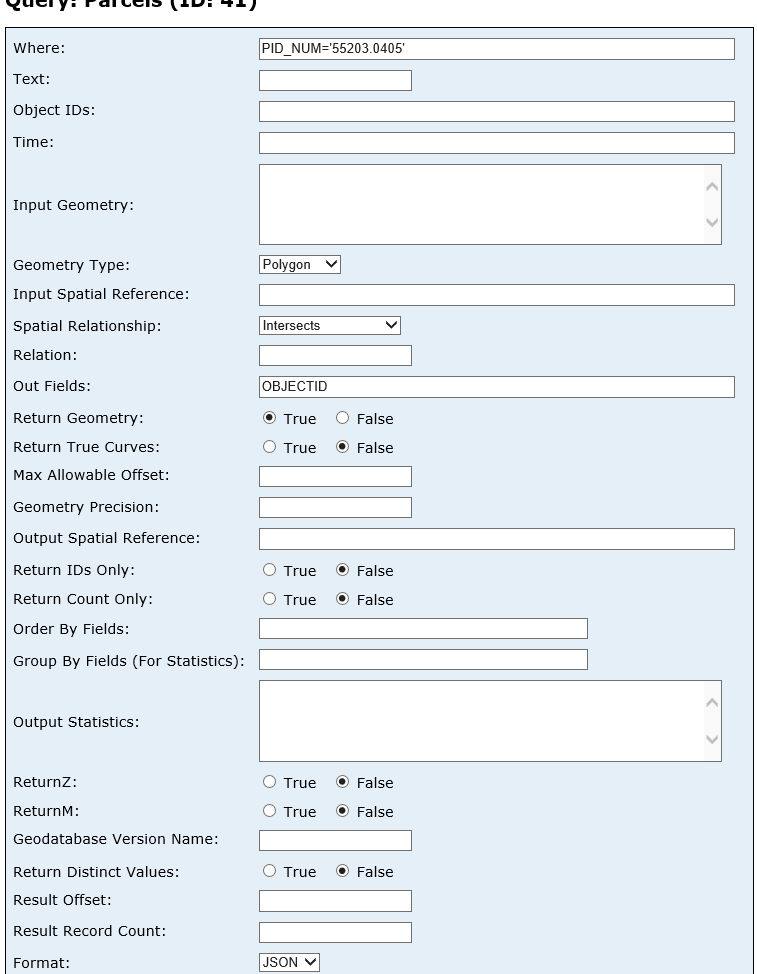Focus the Input Spatial Reference field
Screen dimensions: 757x974
[497, 295]
